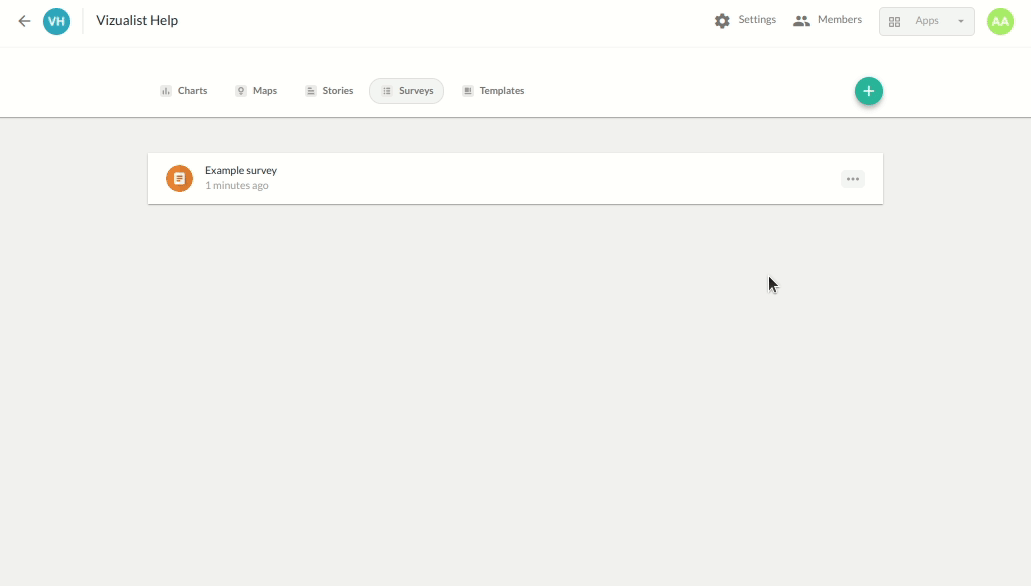Click the Settings gear icon

tap(722, 21)
